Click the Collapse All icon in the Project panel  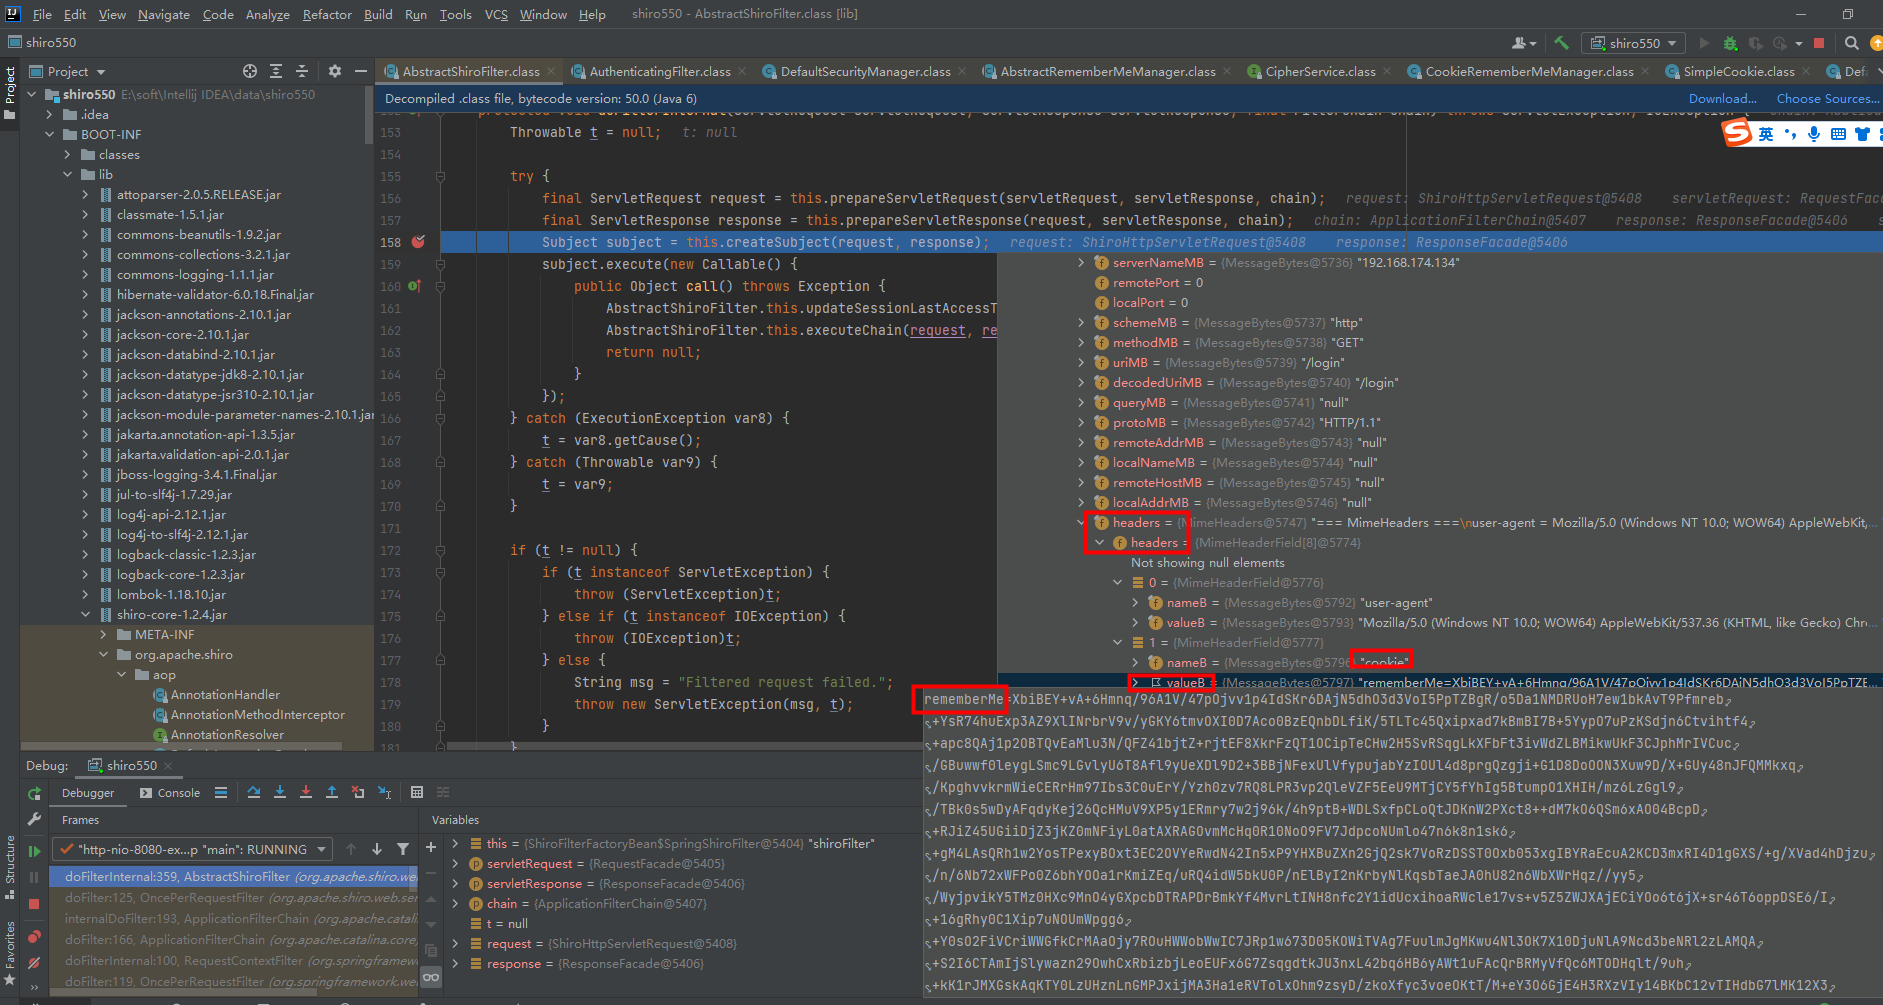pos(302,71)
